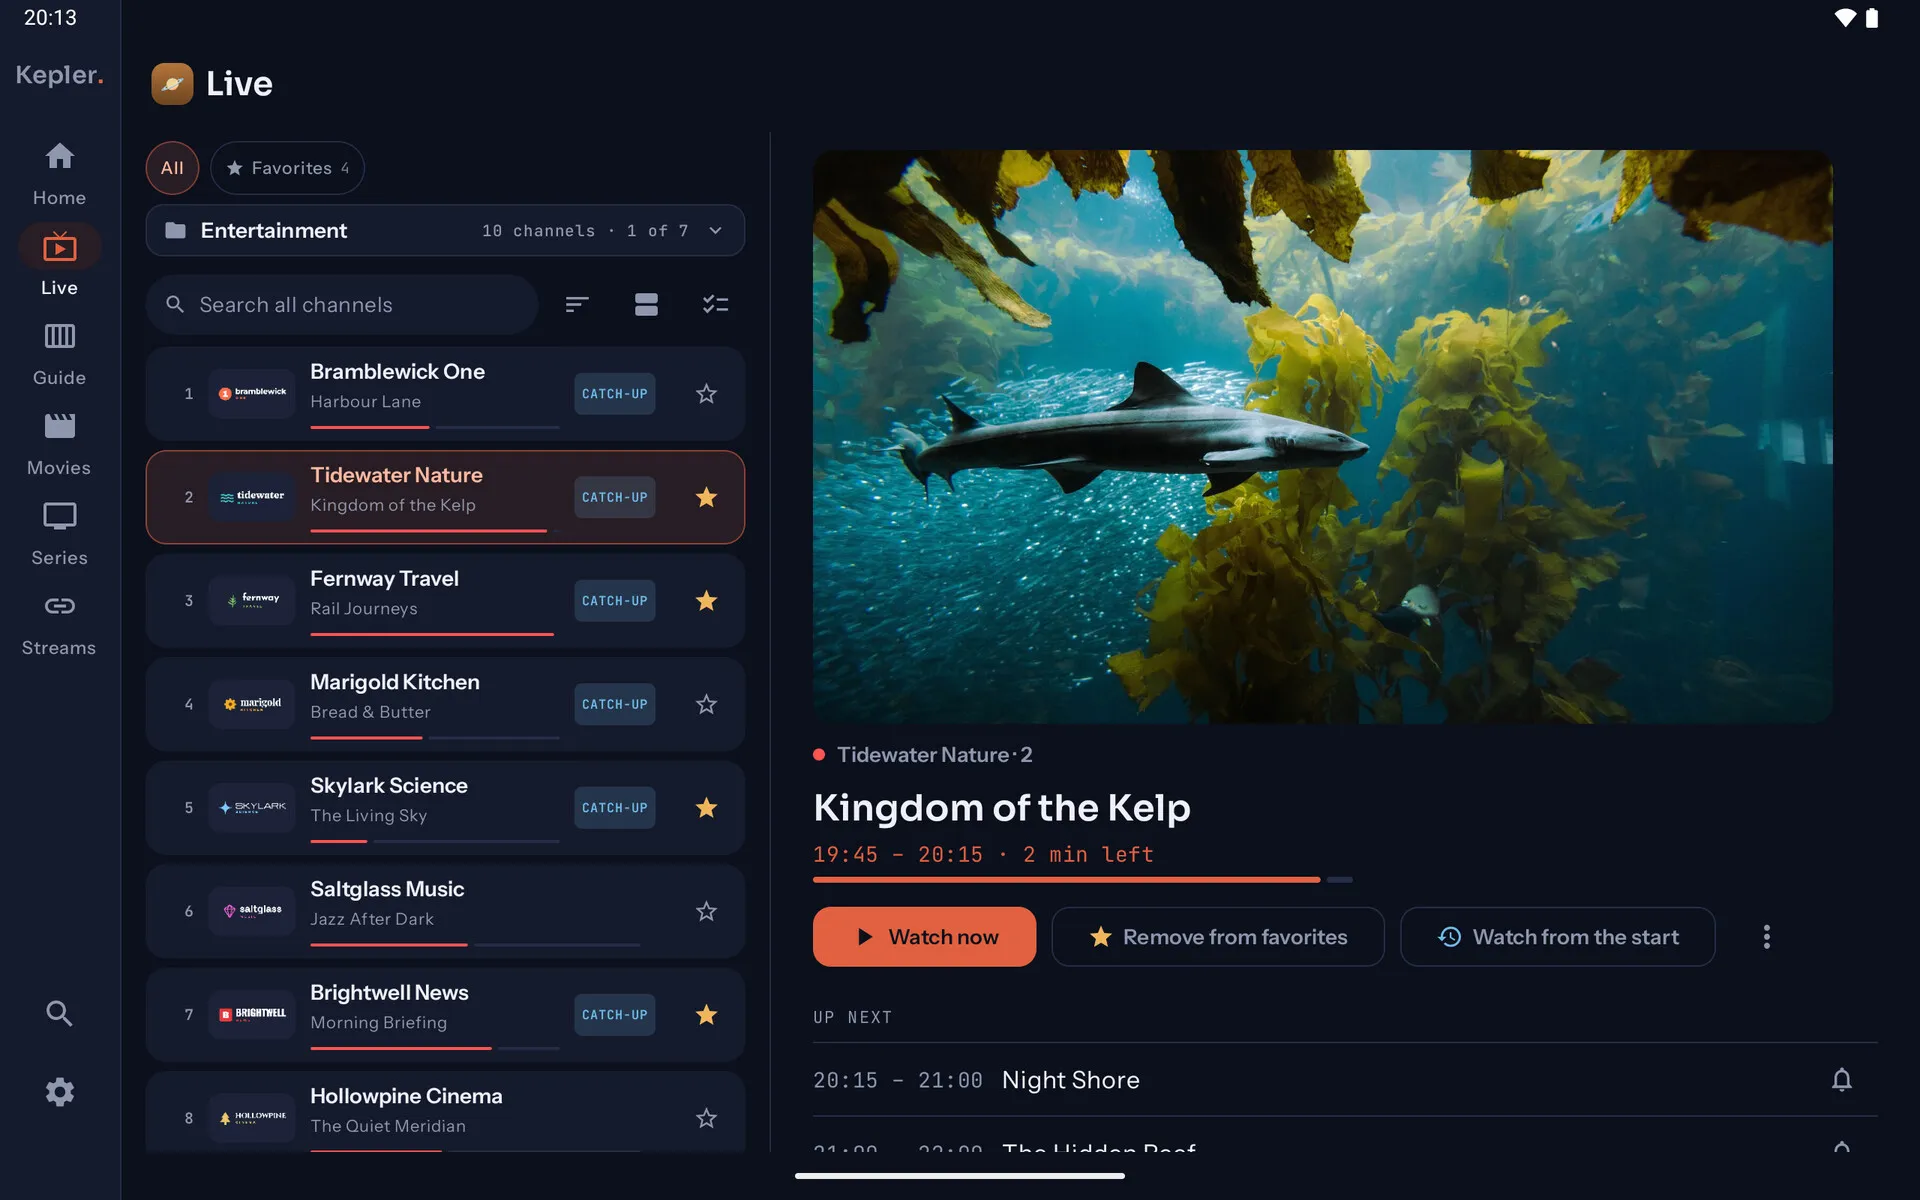Open Catch-up for Skylark Science

(614, 808)
